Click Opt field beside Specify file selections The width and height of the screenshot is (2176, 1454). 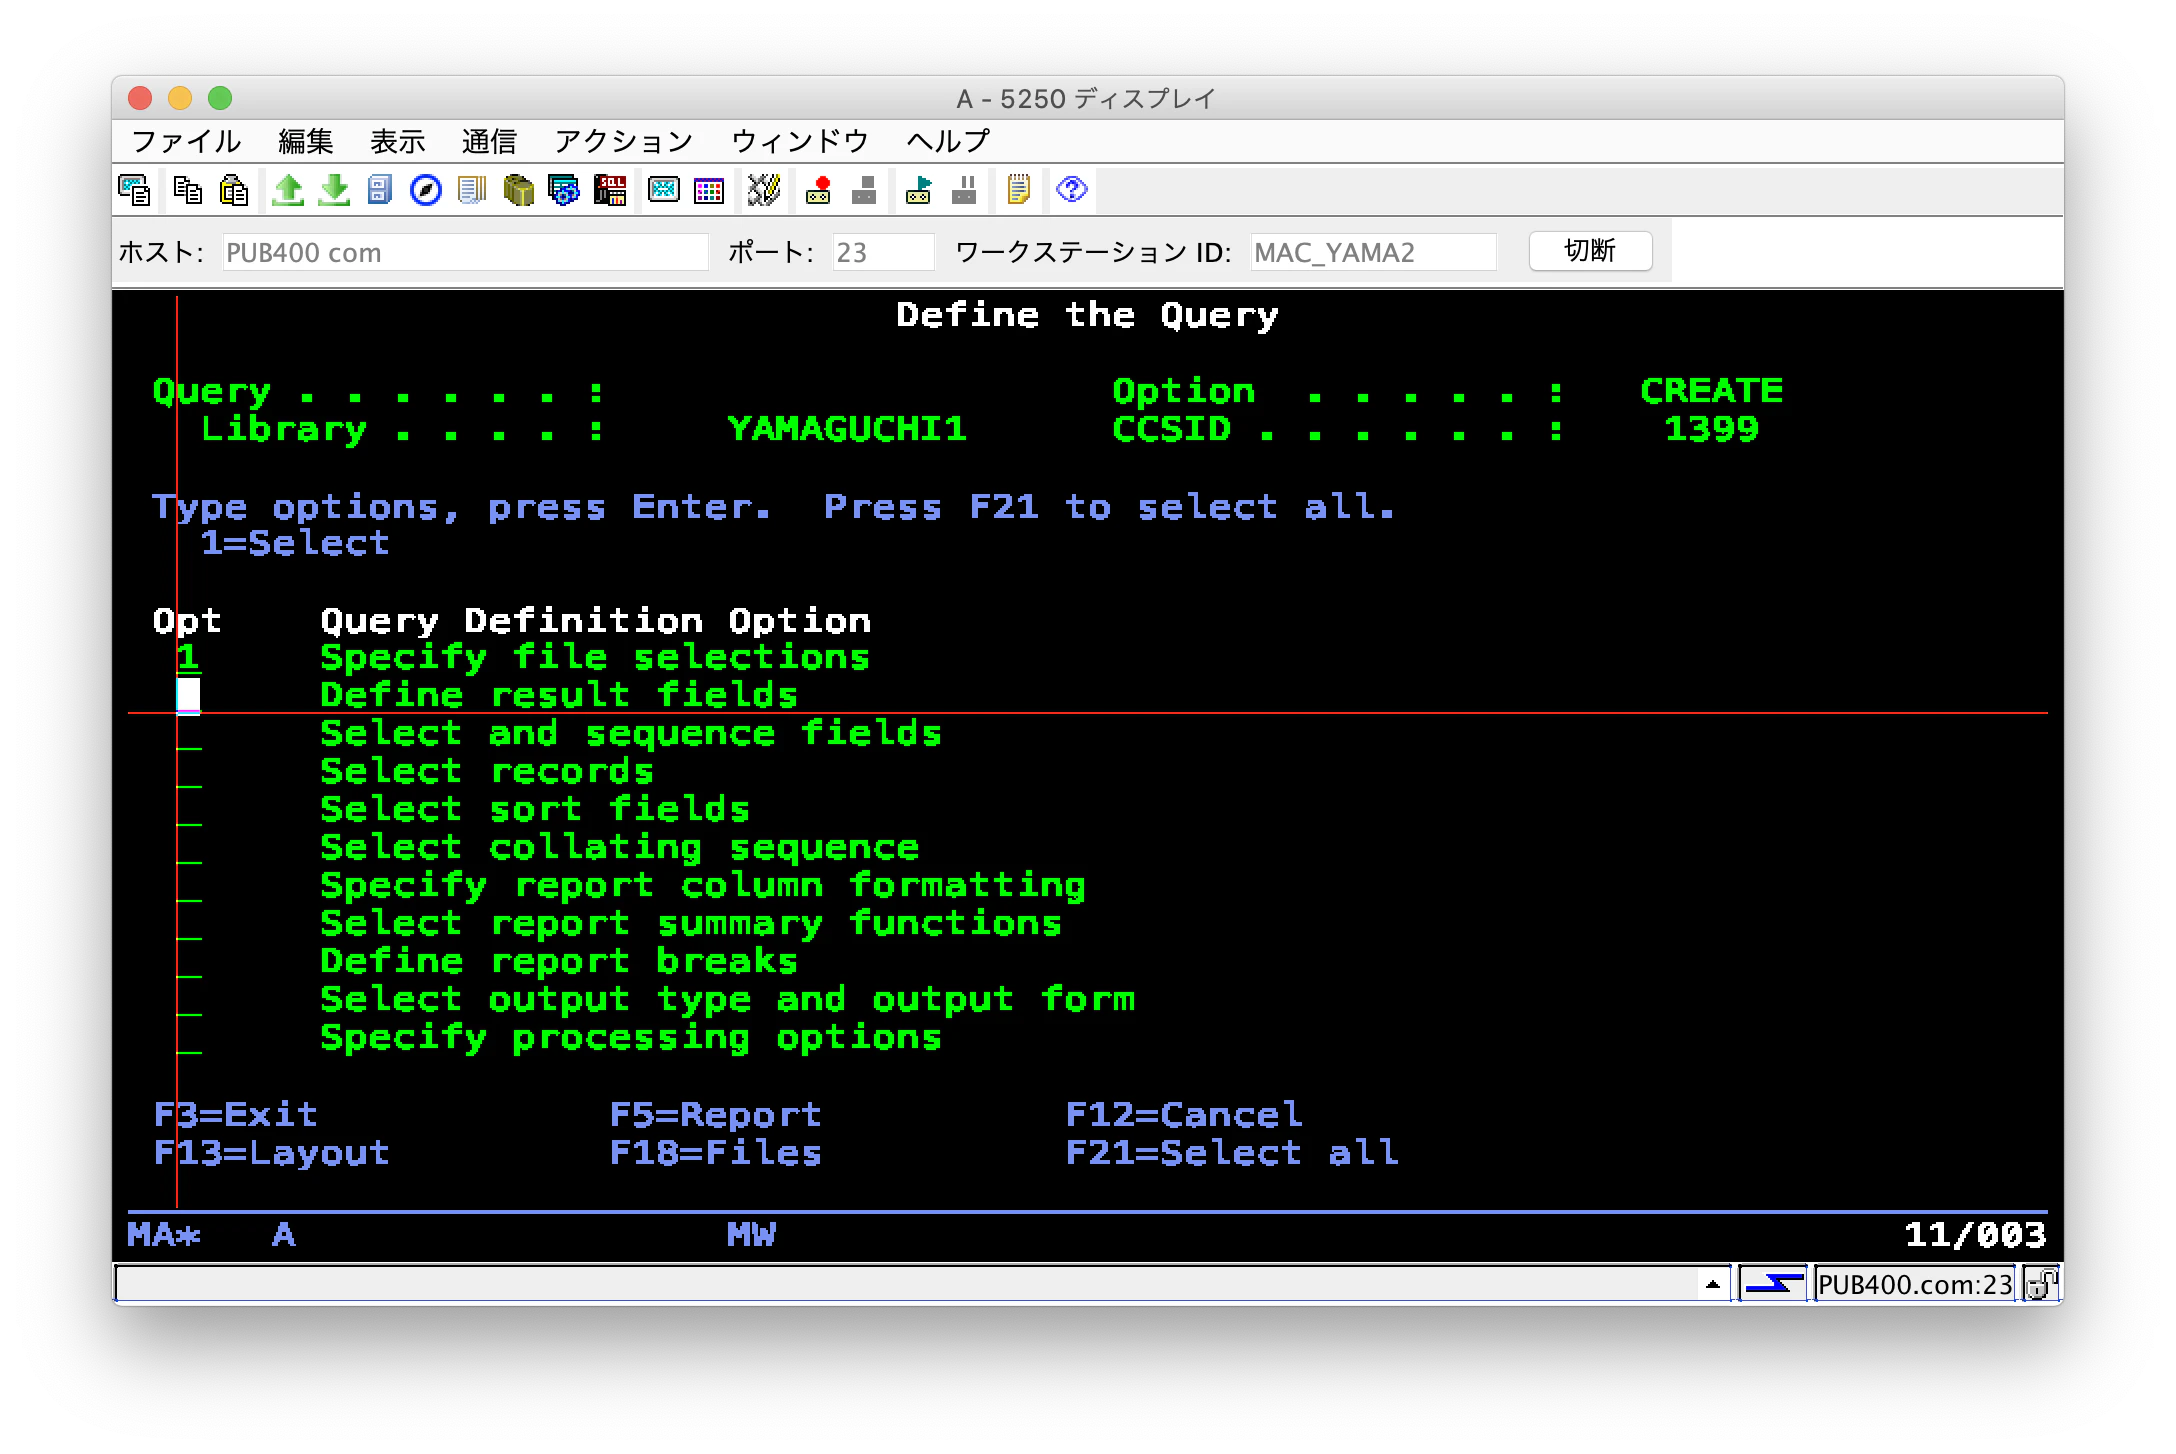189,657
